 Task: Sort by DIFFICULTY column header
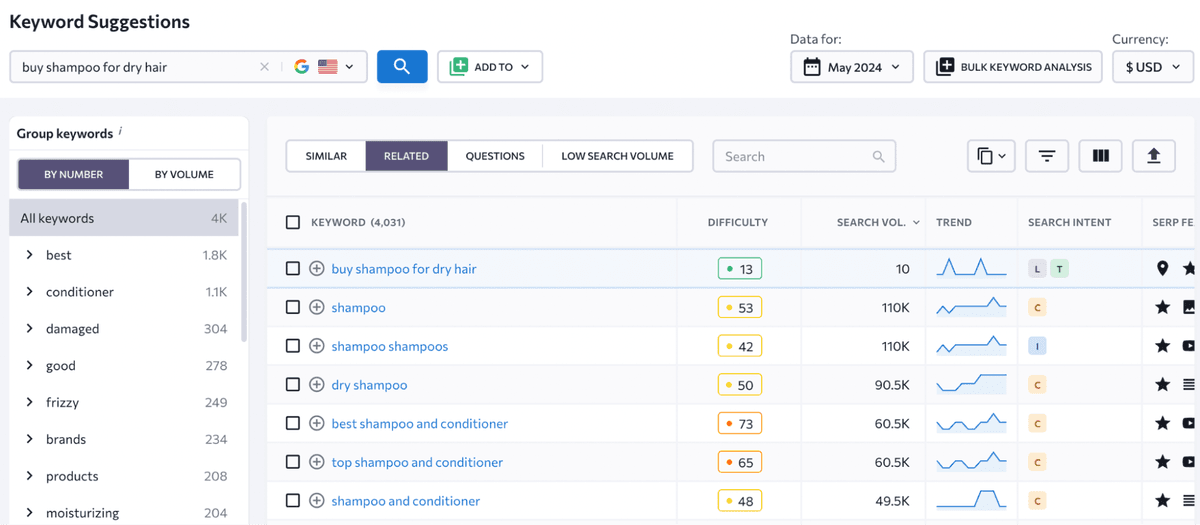point(738,222)
